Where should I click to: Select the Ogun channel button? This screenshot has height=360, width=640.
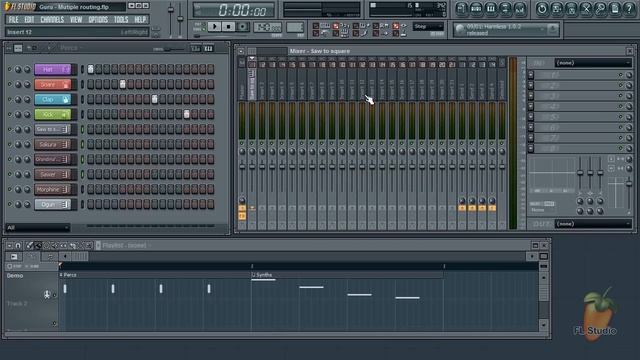click(53, 204)
